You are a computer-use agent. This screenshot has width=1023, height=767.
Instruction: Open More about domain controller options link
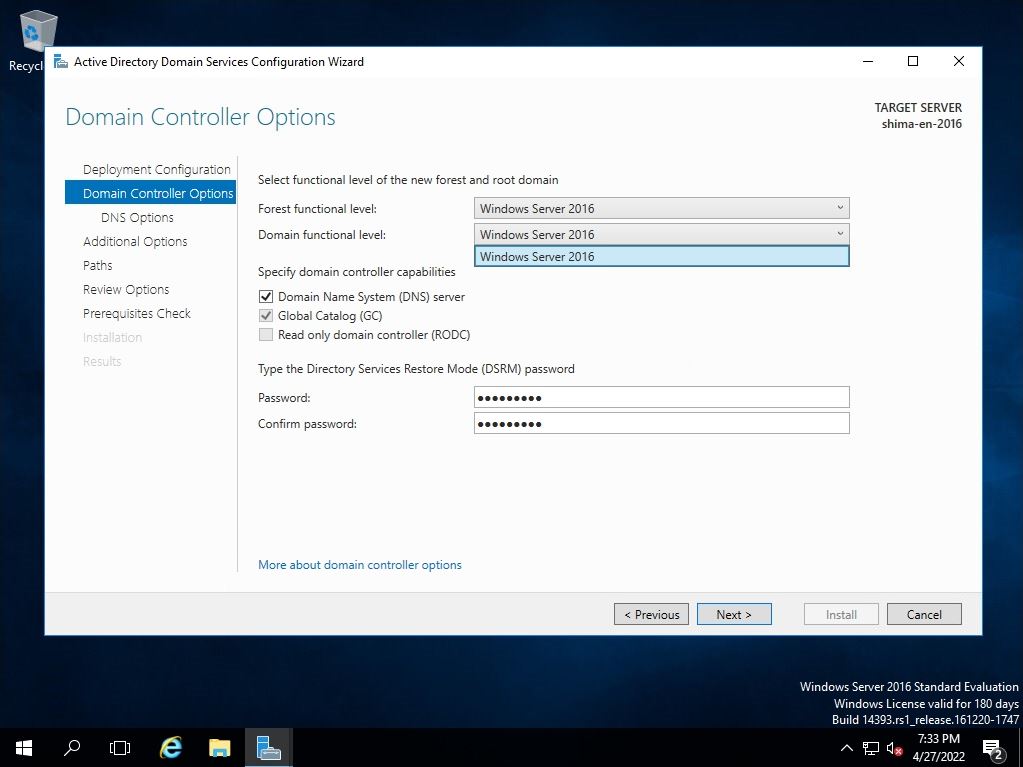click(x=359, y=565)
